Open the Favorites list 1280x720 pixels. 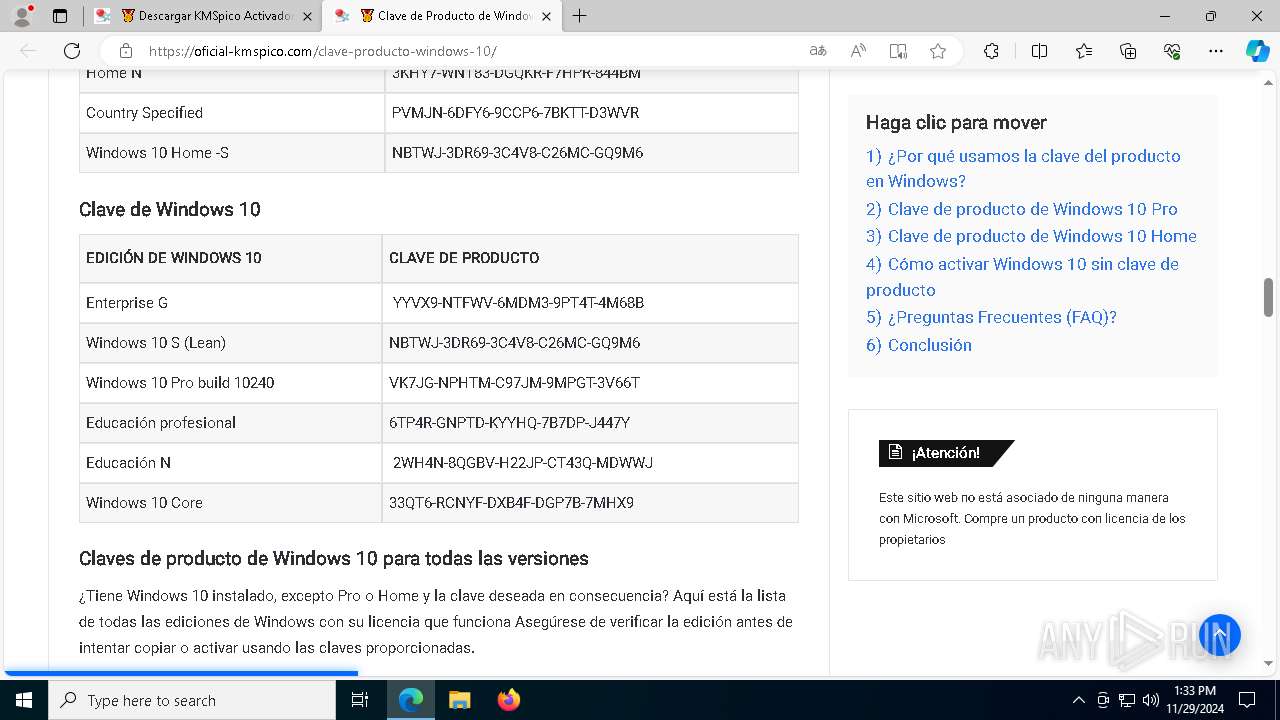pyautogui.click(x=1084, y=51)
